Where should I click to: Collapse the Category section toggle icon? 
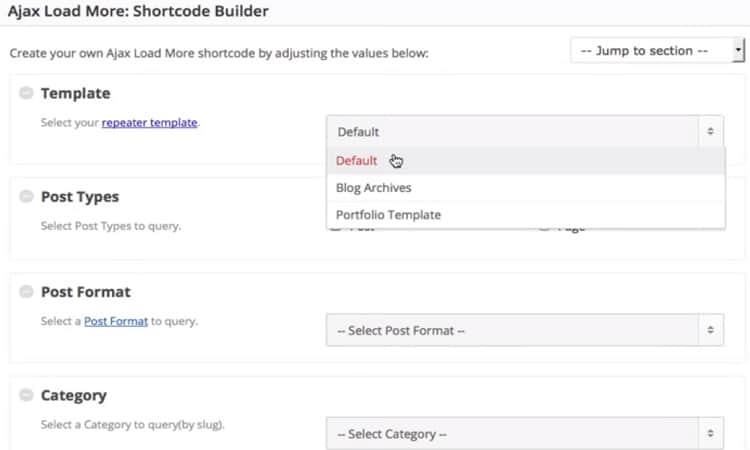point(26,395)
